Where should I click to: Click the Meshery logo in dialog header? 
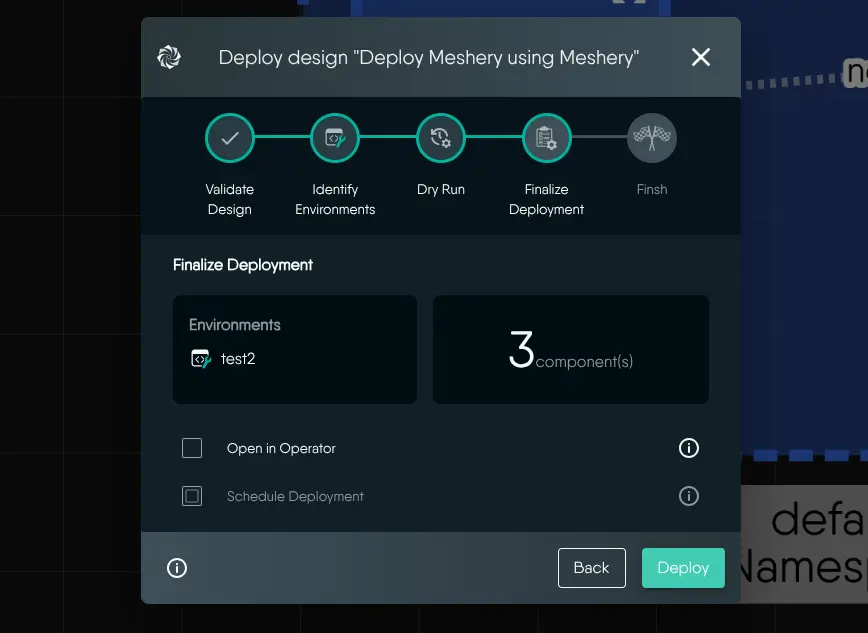[169, 57]
